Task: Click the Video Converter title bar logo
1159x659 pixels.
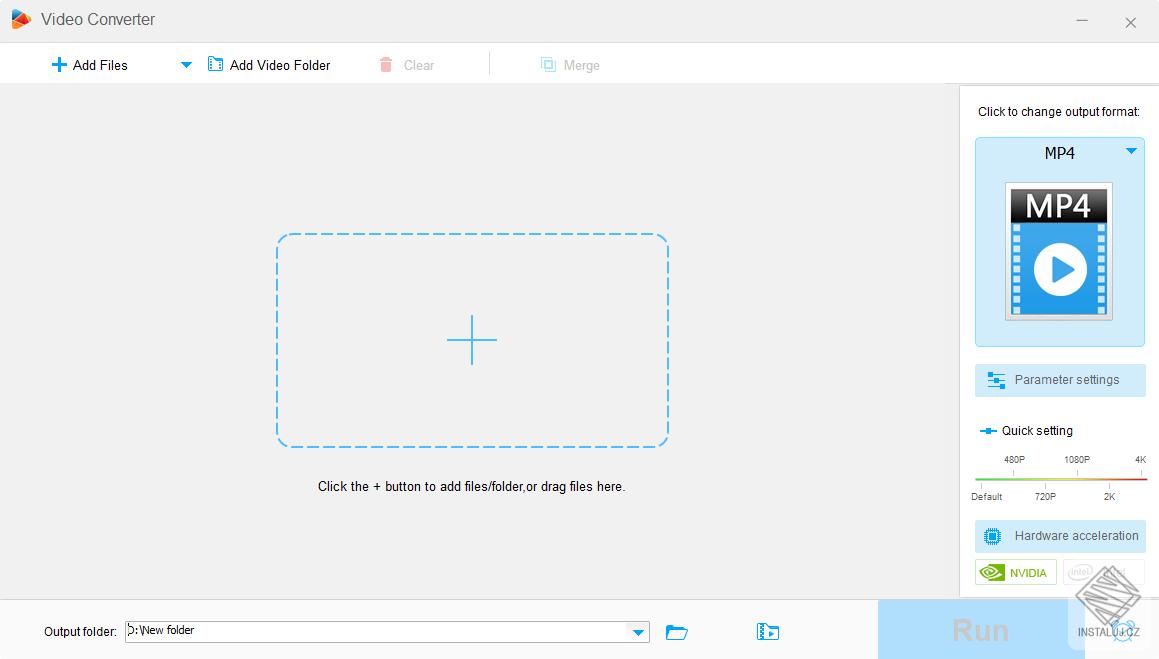Action: tap(20, 18)
